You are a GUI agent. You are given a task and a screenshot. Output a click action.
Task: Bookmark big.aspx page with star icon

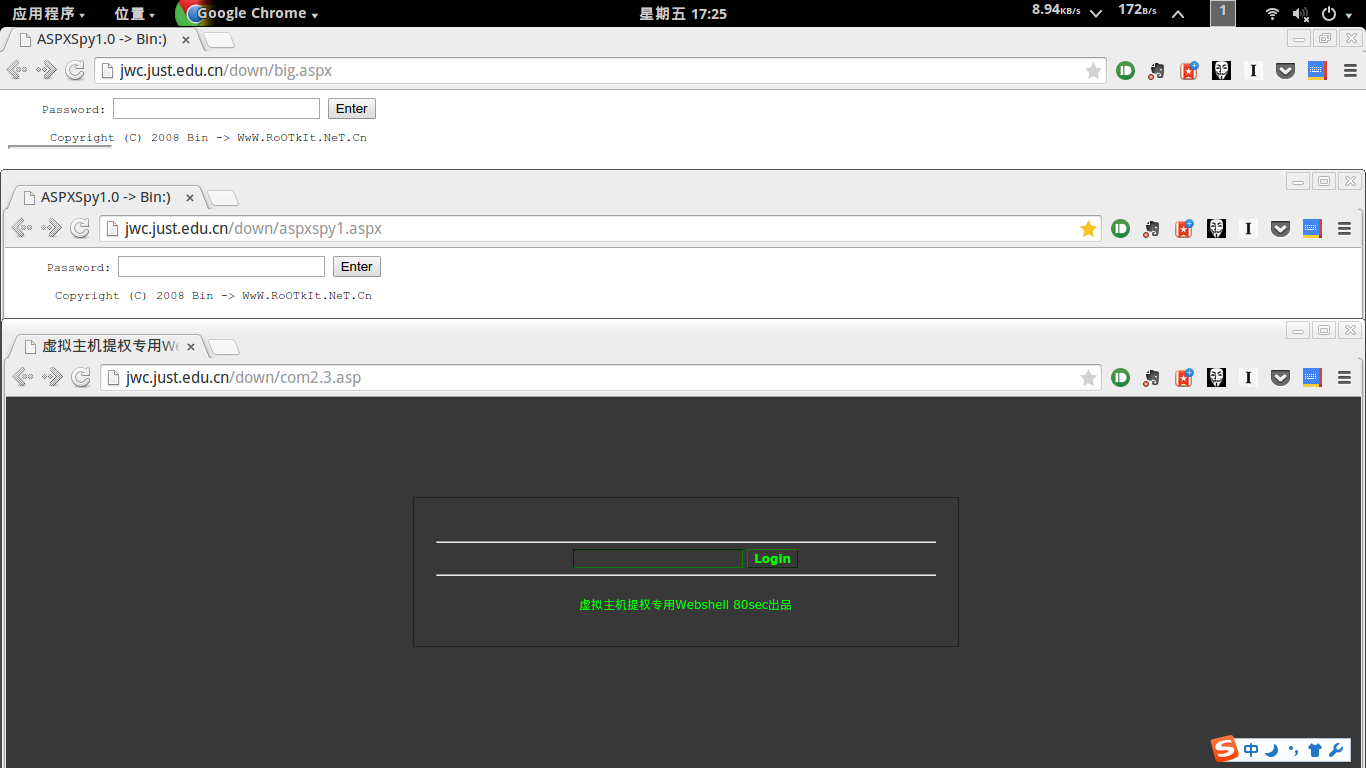[x=1093, y=70]
